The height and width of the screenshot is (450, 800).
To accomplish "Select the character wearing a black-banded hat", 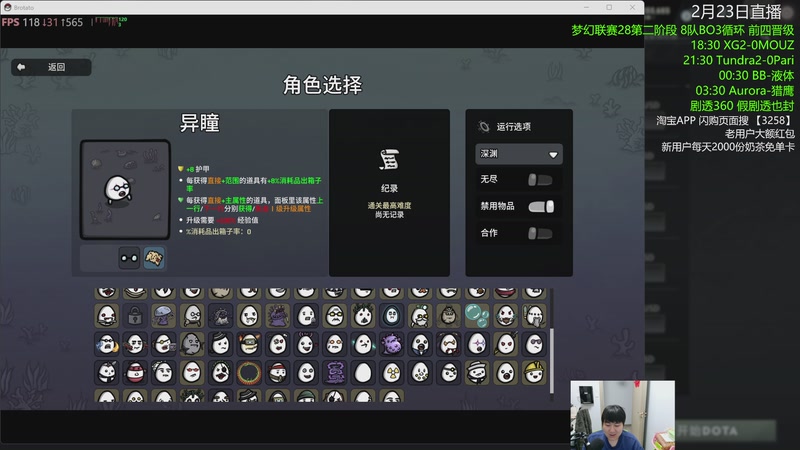I will pos(220,344).
